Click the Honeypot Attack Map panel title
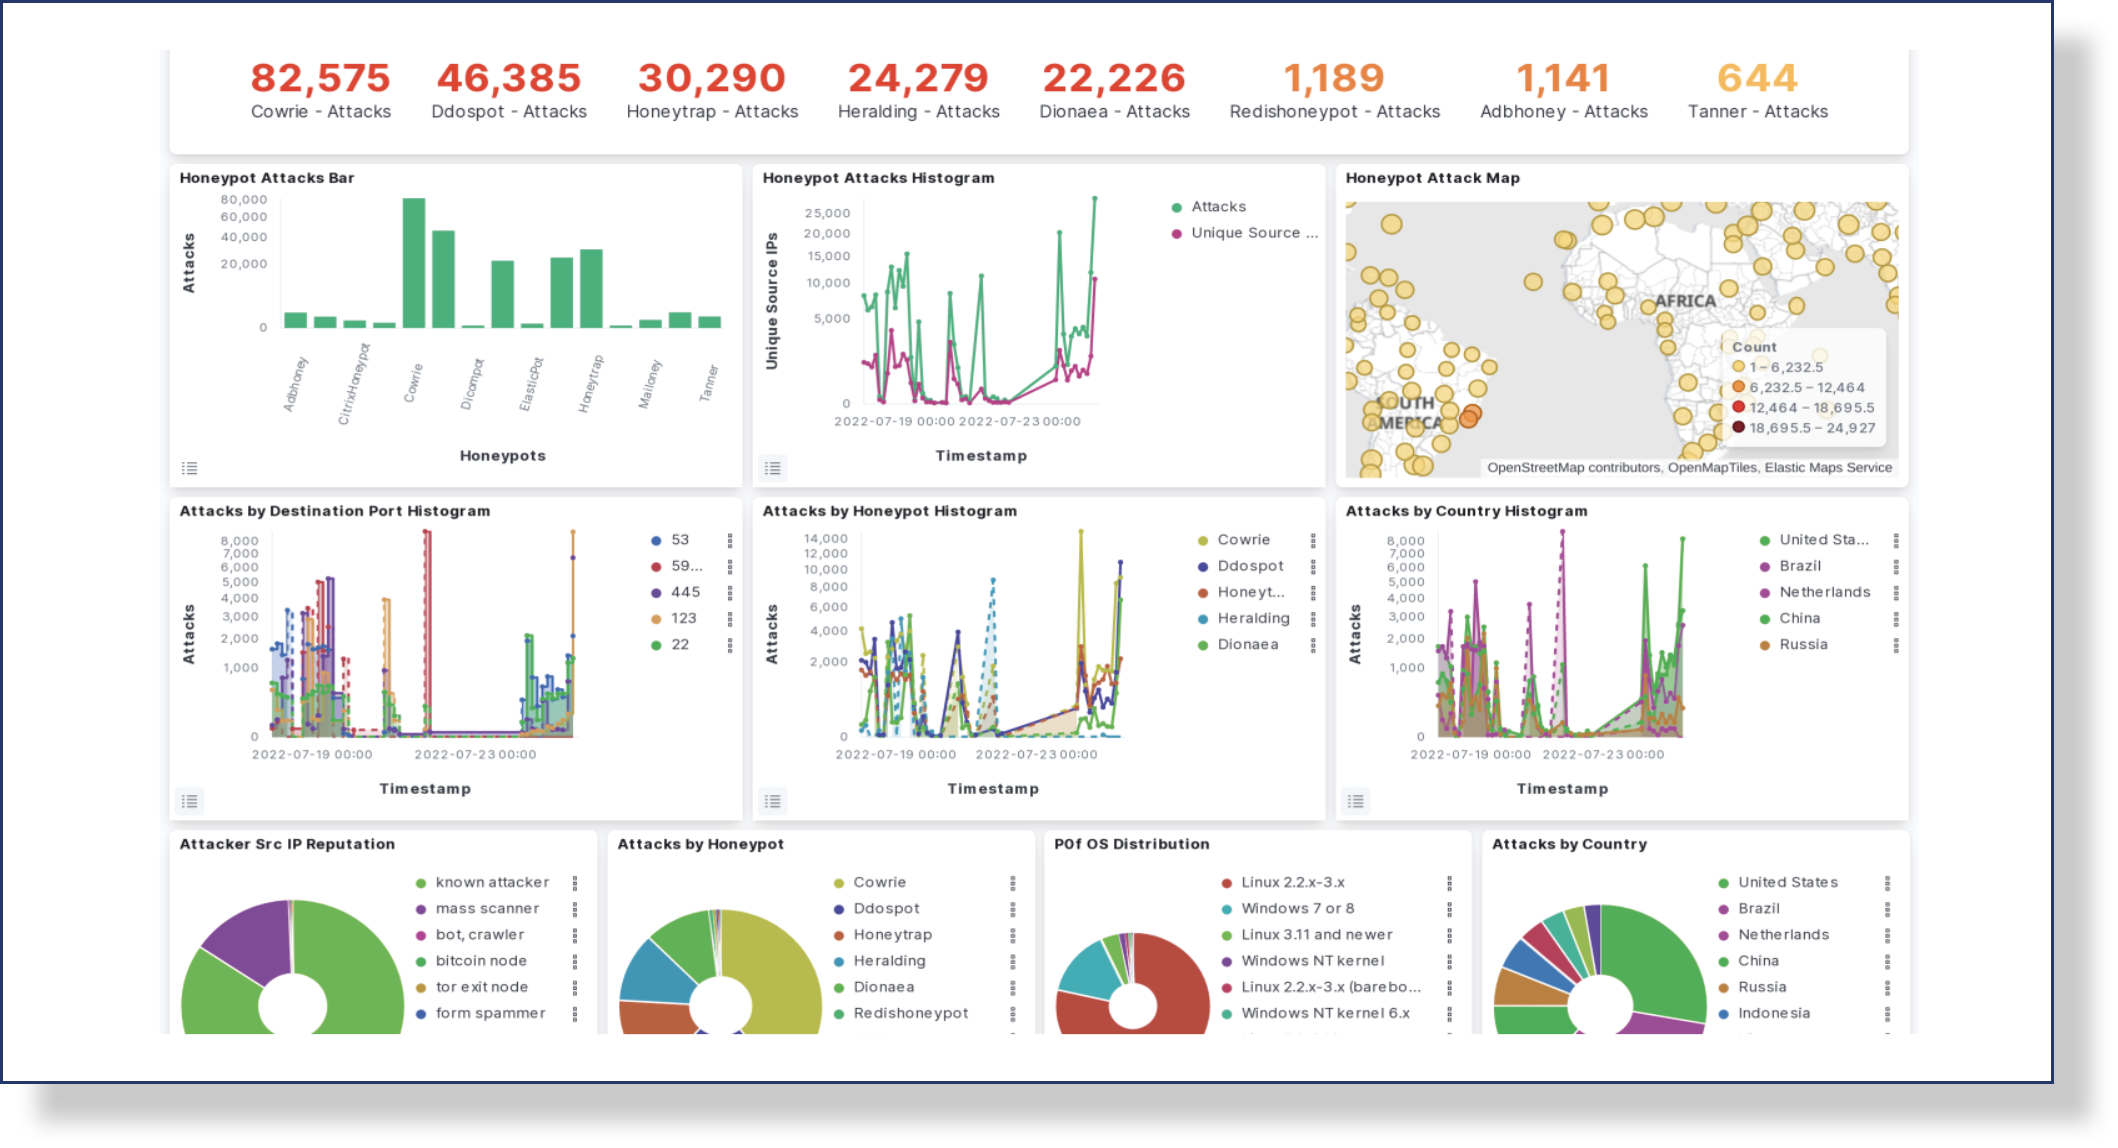Image resolution: width=2118 pixels, height=1148 pixels. [x=1433, y=178]
